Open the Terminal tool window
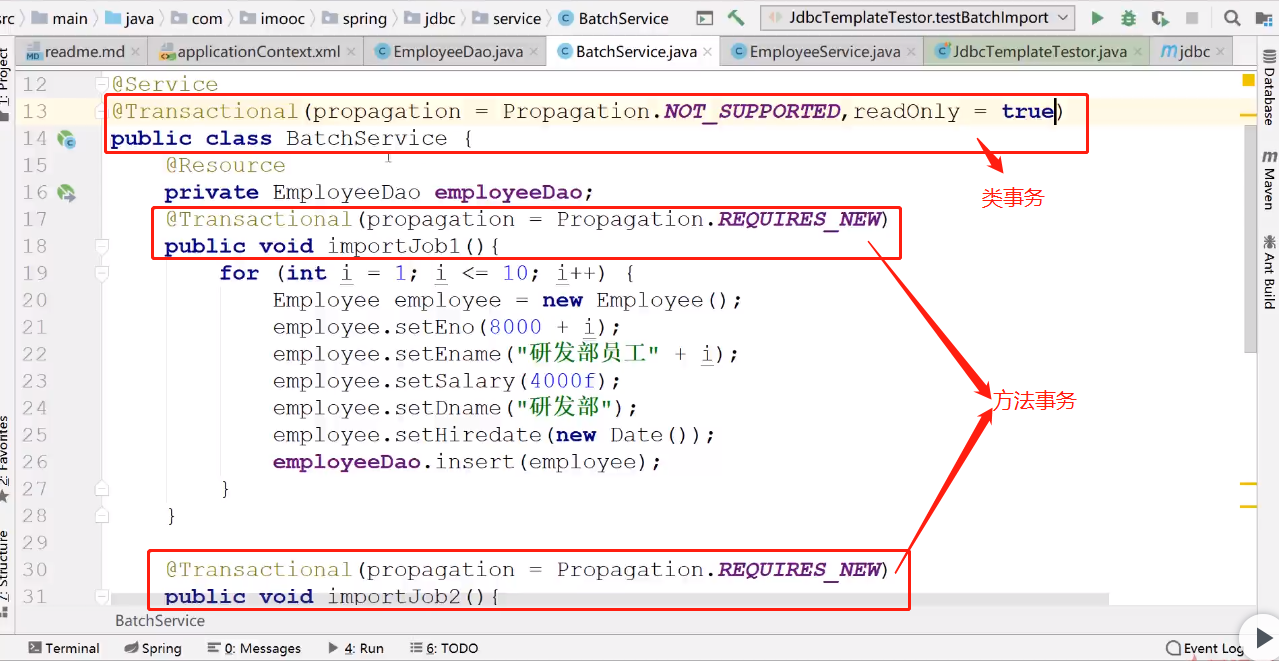The image size is (1279, 661). coord(64,648)
